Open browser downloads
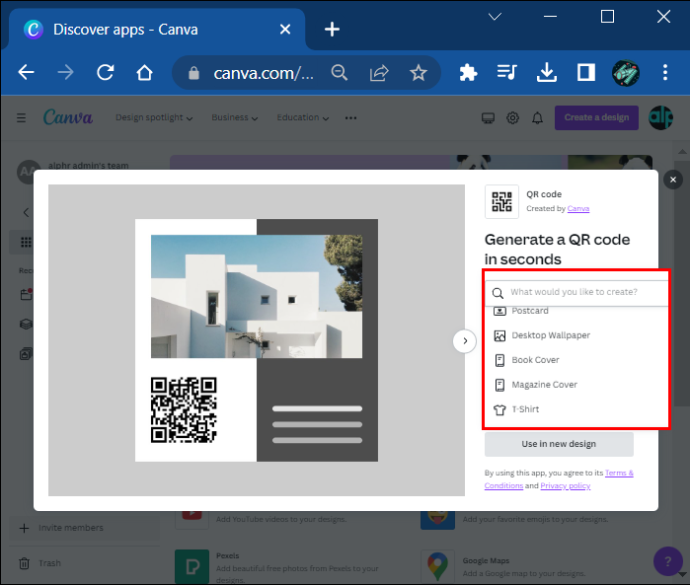This screenshot has height=585, width=690. pos(547,72)
